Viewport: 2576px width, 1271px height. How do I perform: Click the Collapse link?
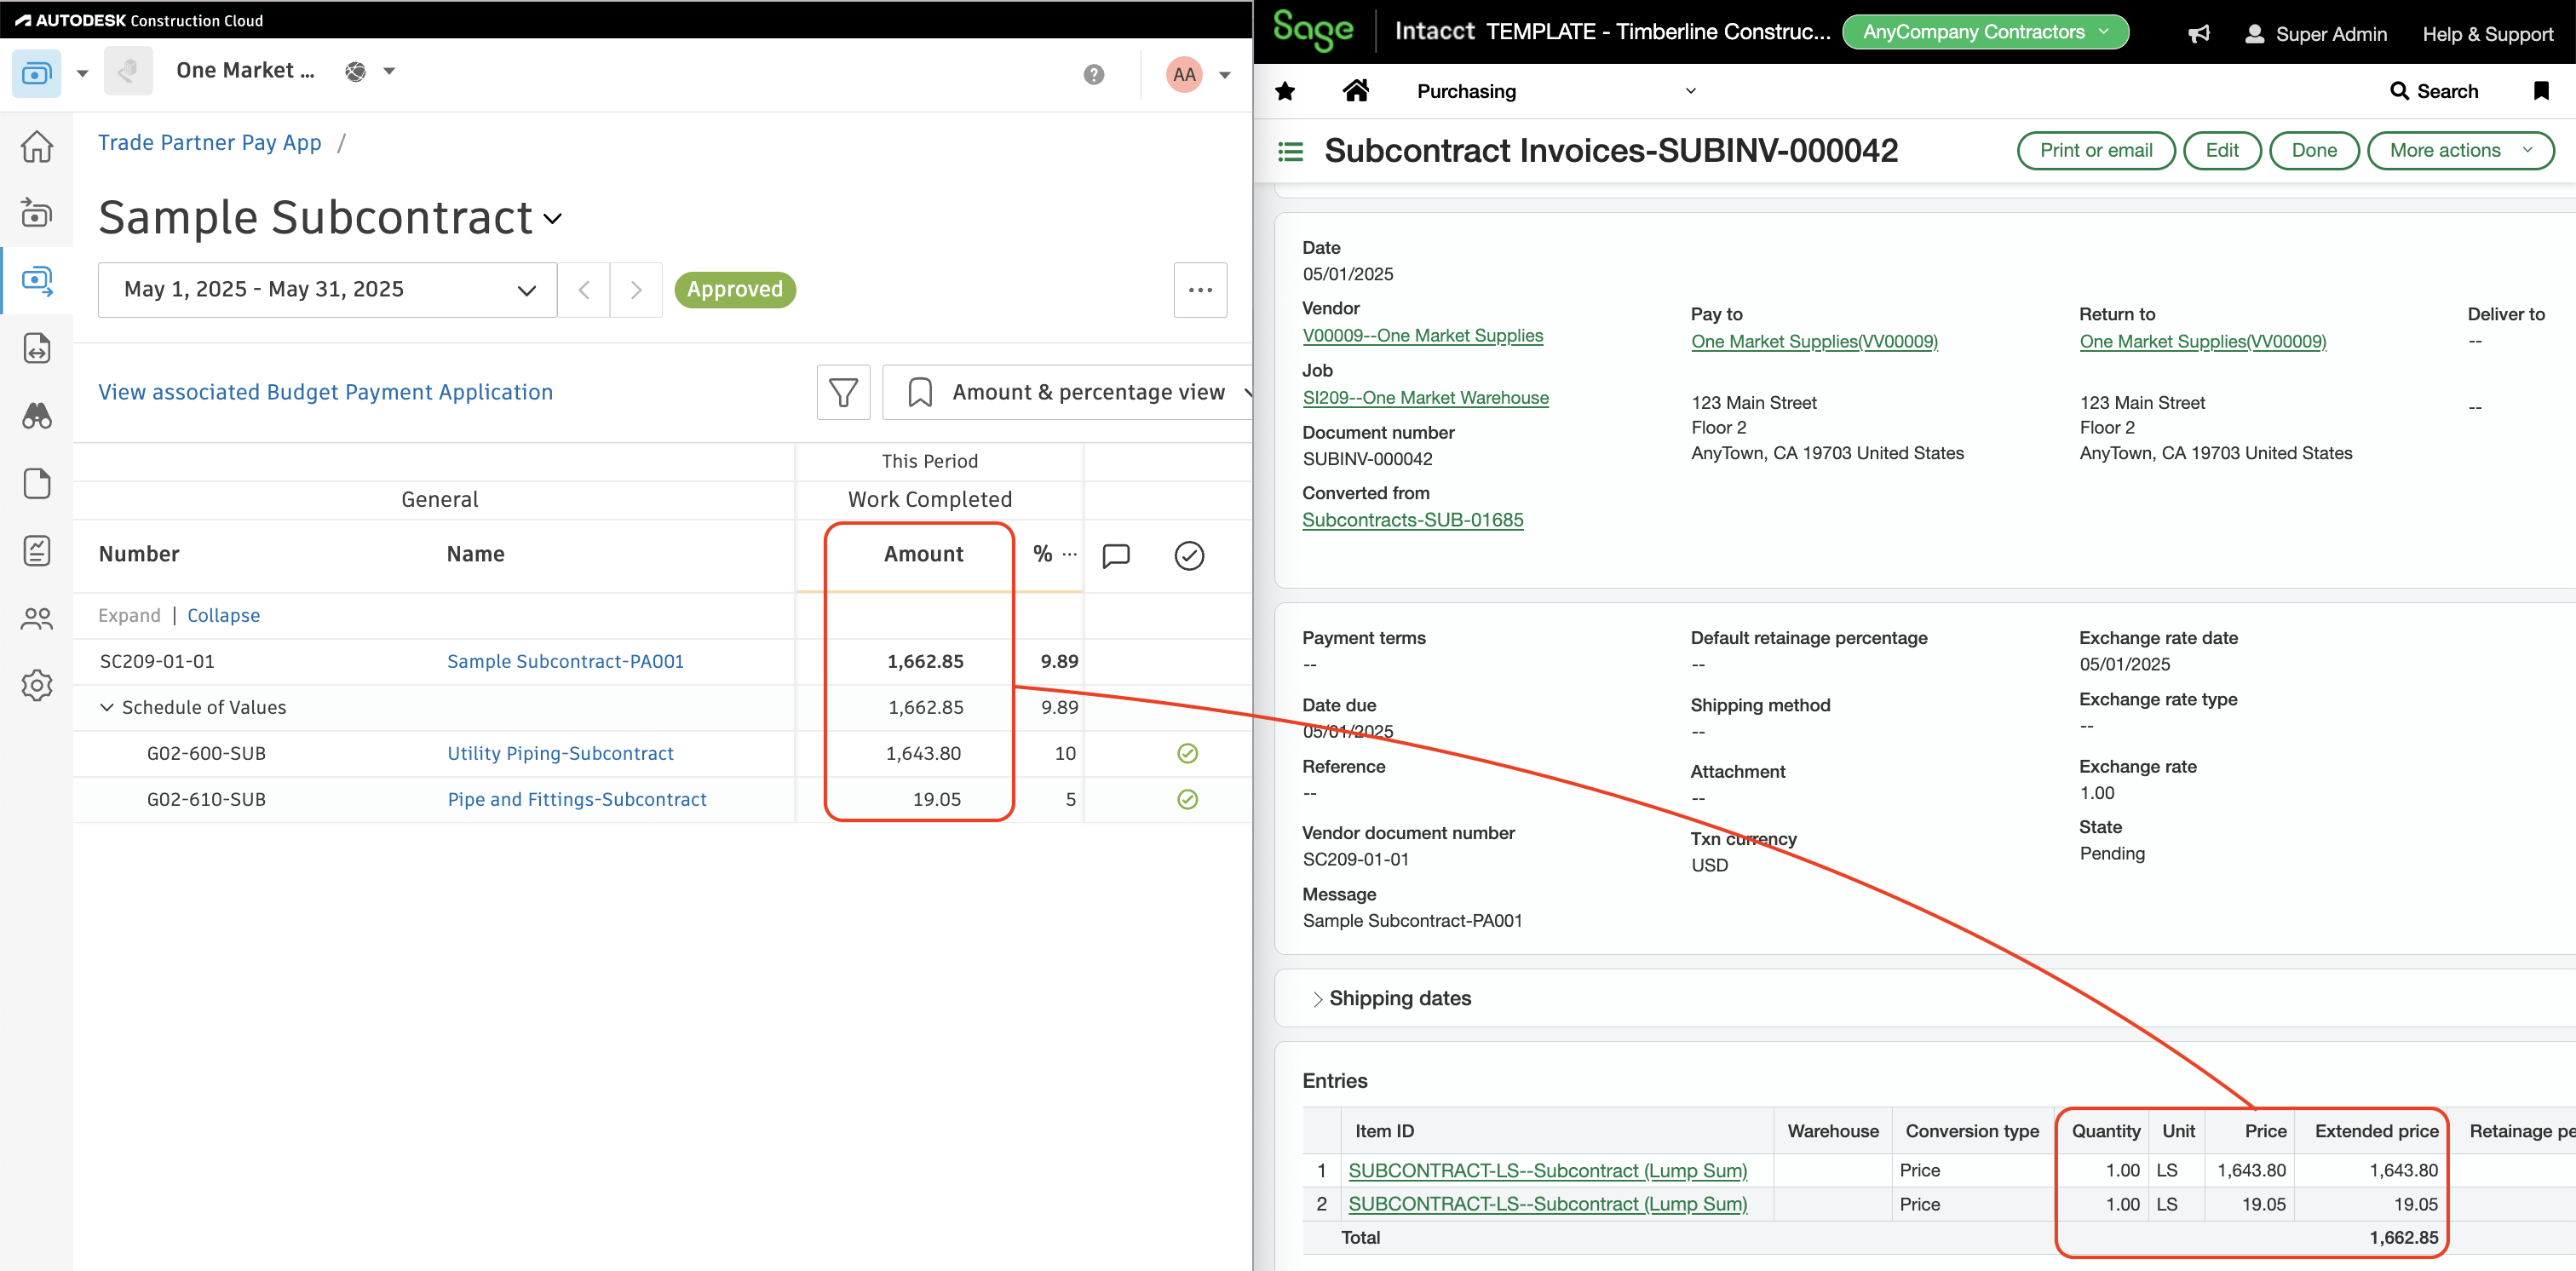(x=224, y=615)
